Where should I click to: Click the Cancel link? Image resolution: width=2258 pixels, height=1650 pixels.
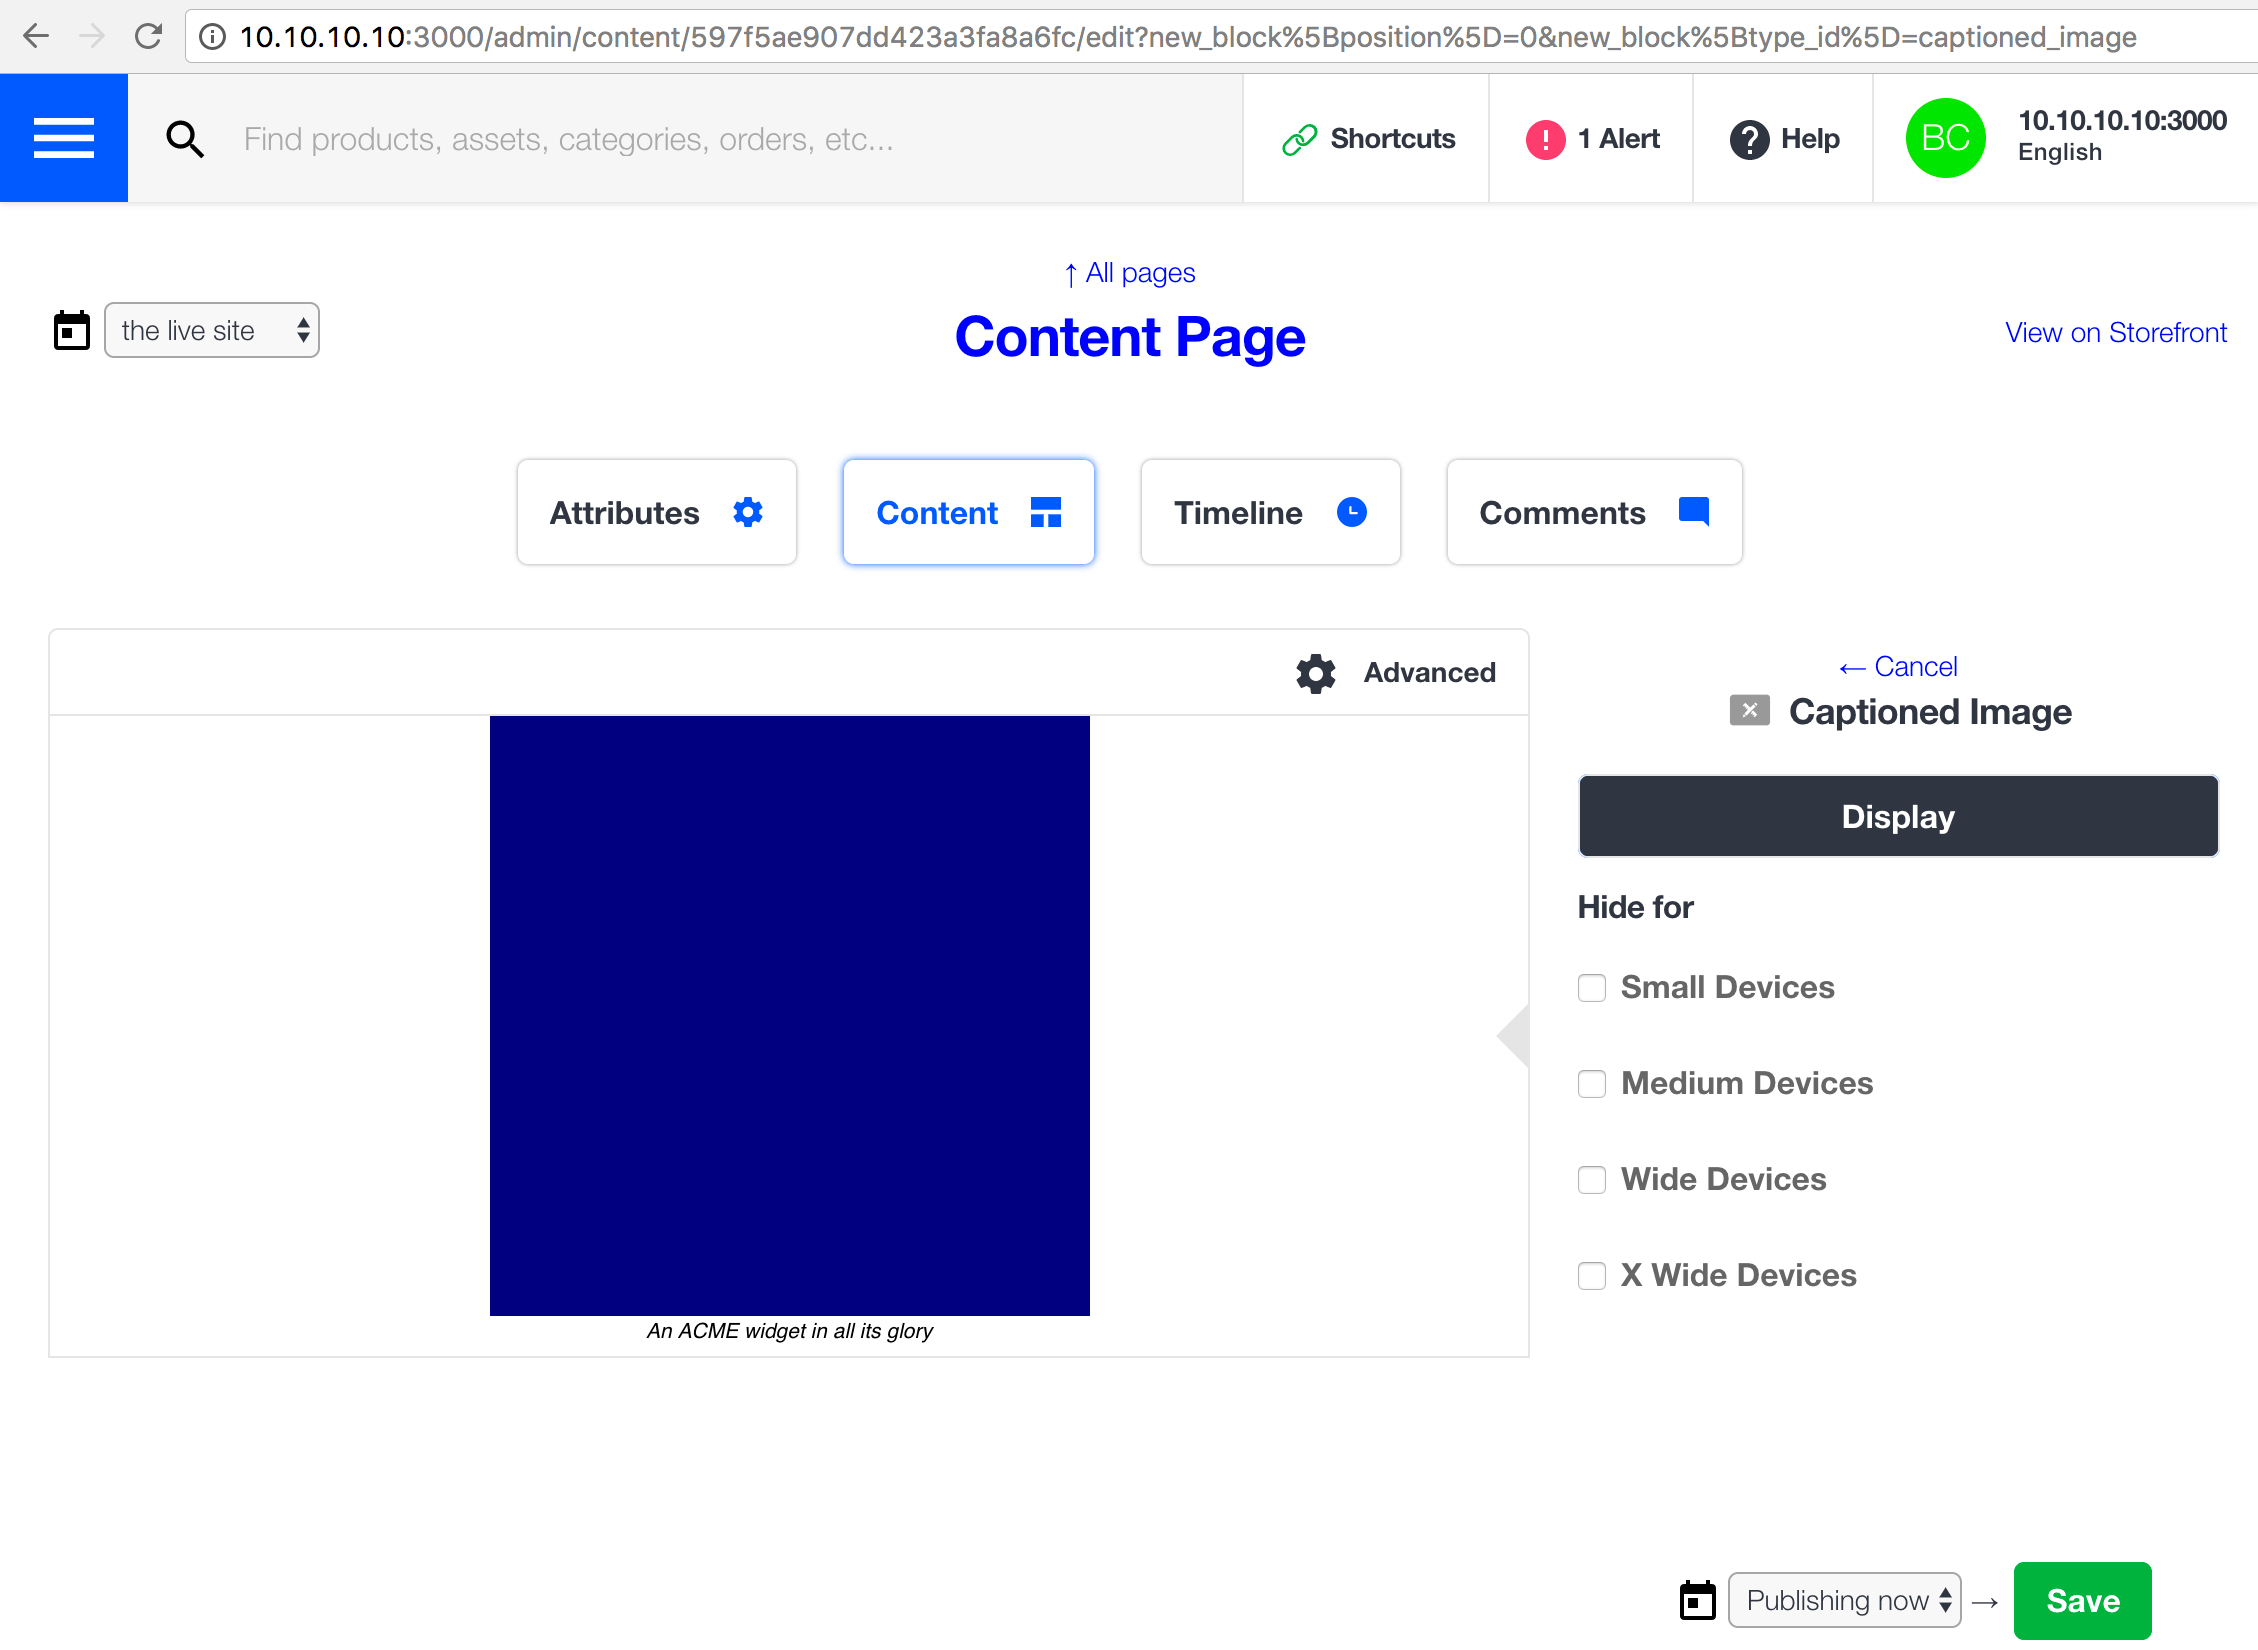(x=1898, y=667)
